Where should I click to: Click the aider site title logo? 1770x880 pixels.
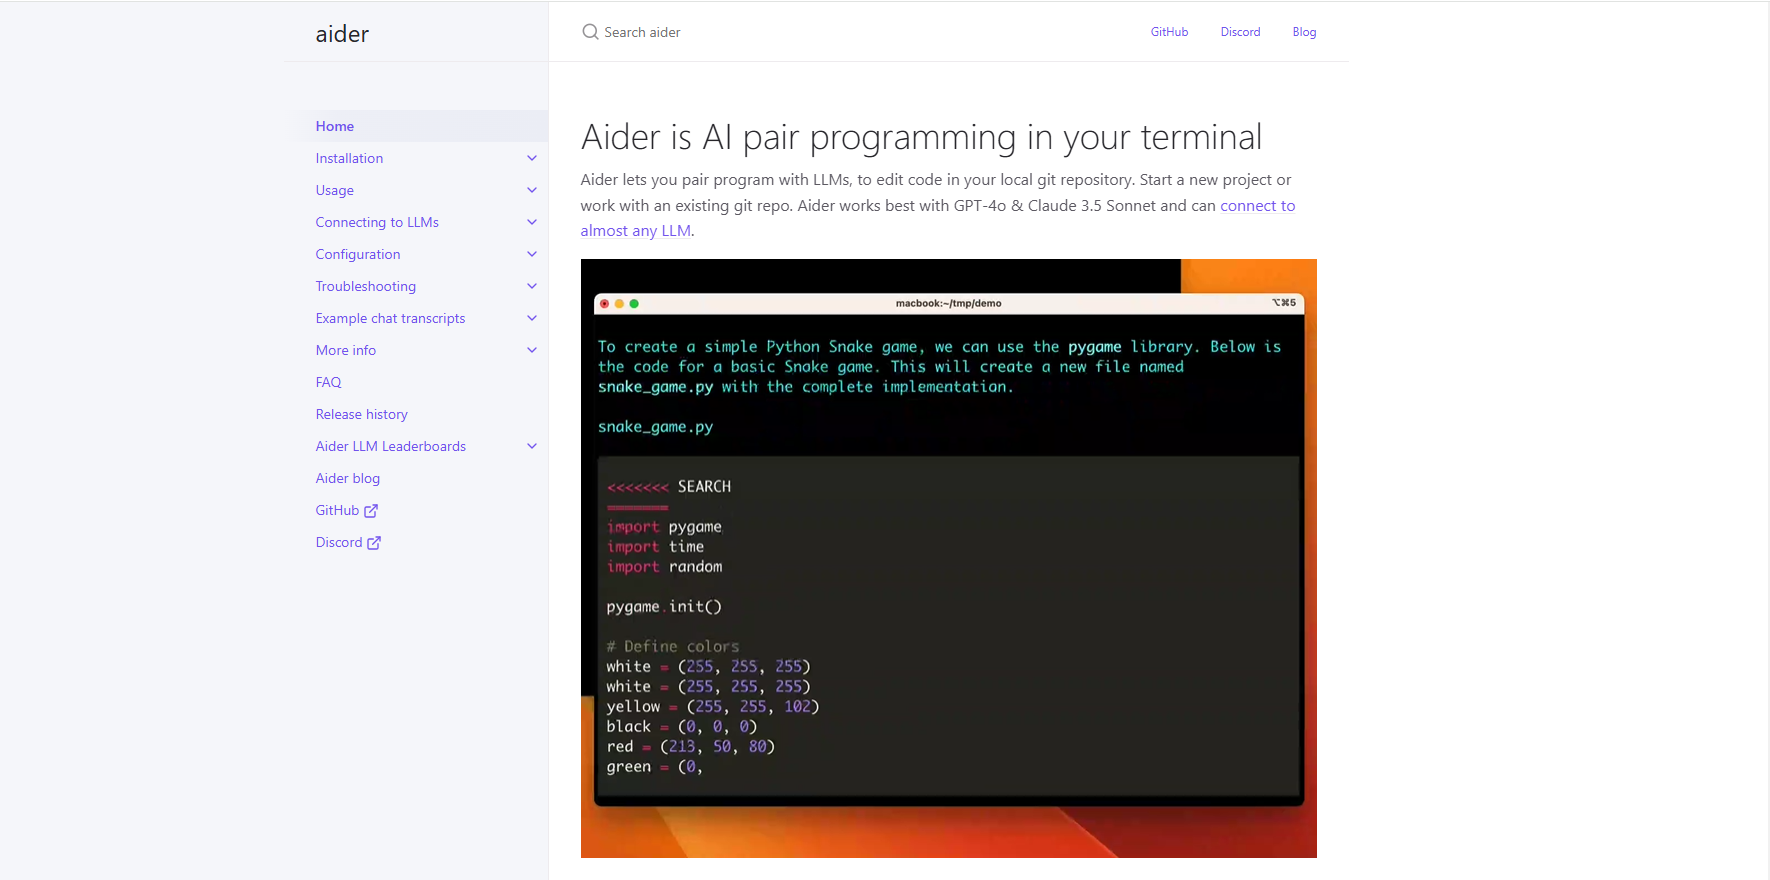[x=342, y=34]
